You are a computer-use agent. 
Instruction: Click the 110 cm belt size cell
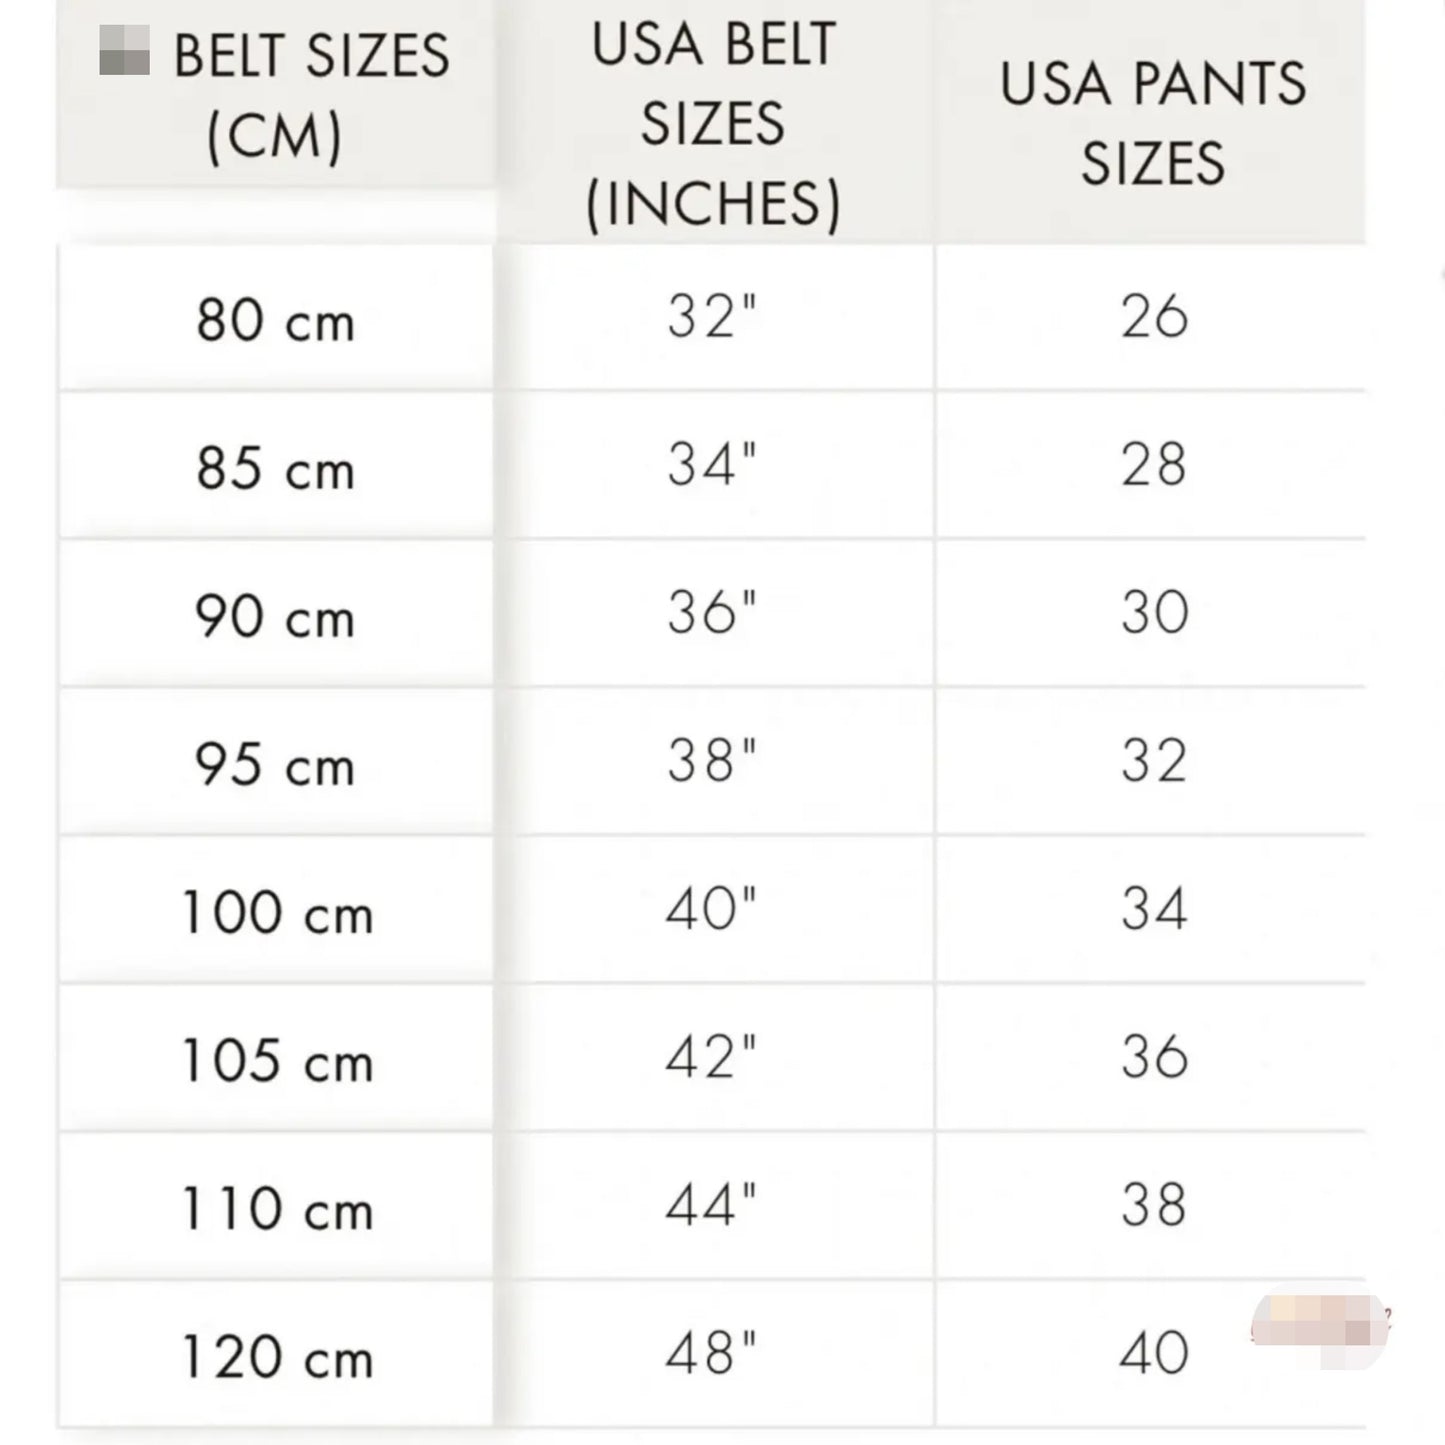point(276,1206)
